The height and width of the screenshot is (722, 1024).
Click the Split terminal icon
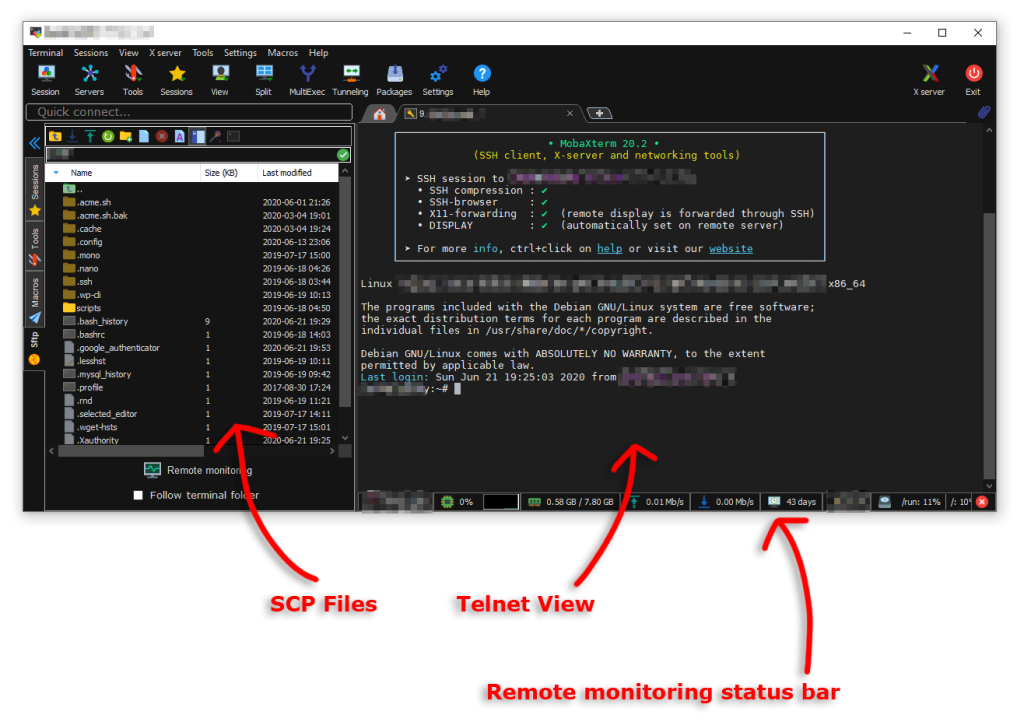coord(264,80)
